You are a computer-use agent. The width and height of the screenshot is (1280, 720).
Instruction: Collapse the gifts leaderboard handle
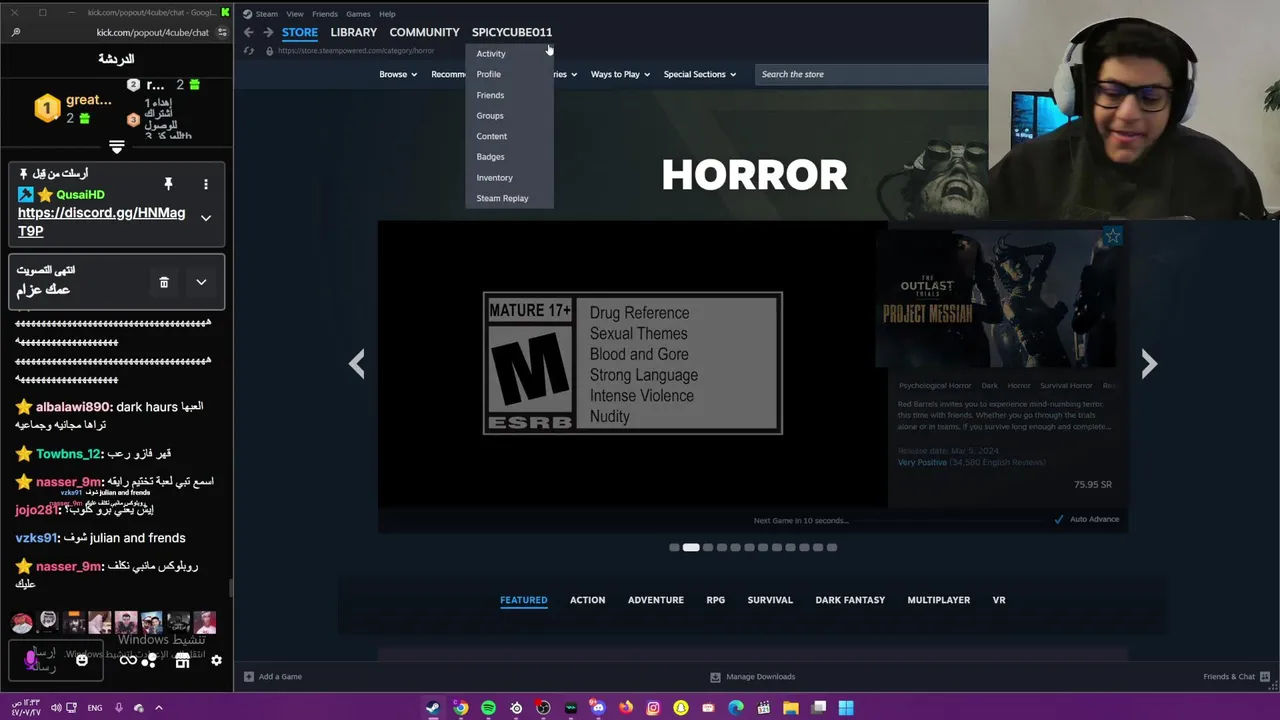[116, 147]
